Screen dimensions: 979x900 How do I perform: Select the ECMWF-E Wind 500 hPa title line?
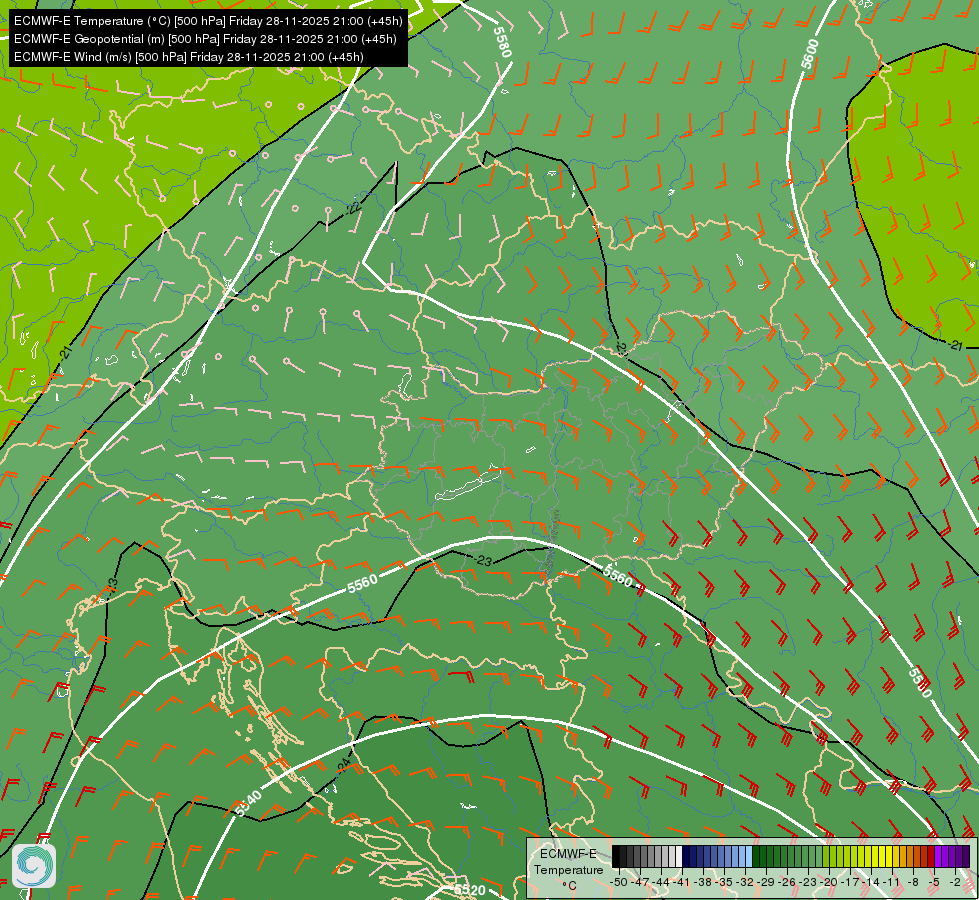pos(189,57)
